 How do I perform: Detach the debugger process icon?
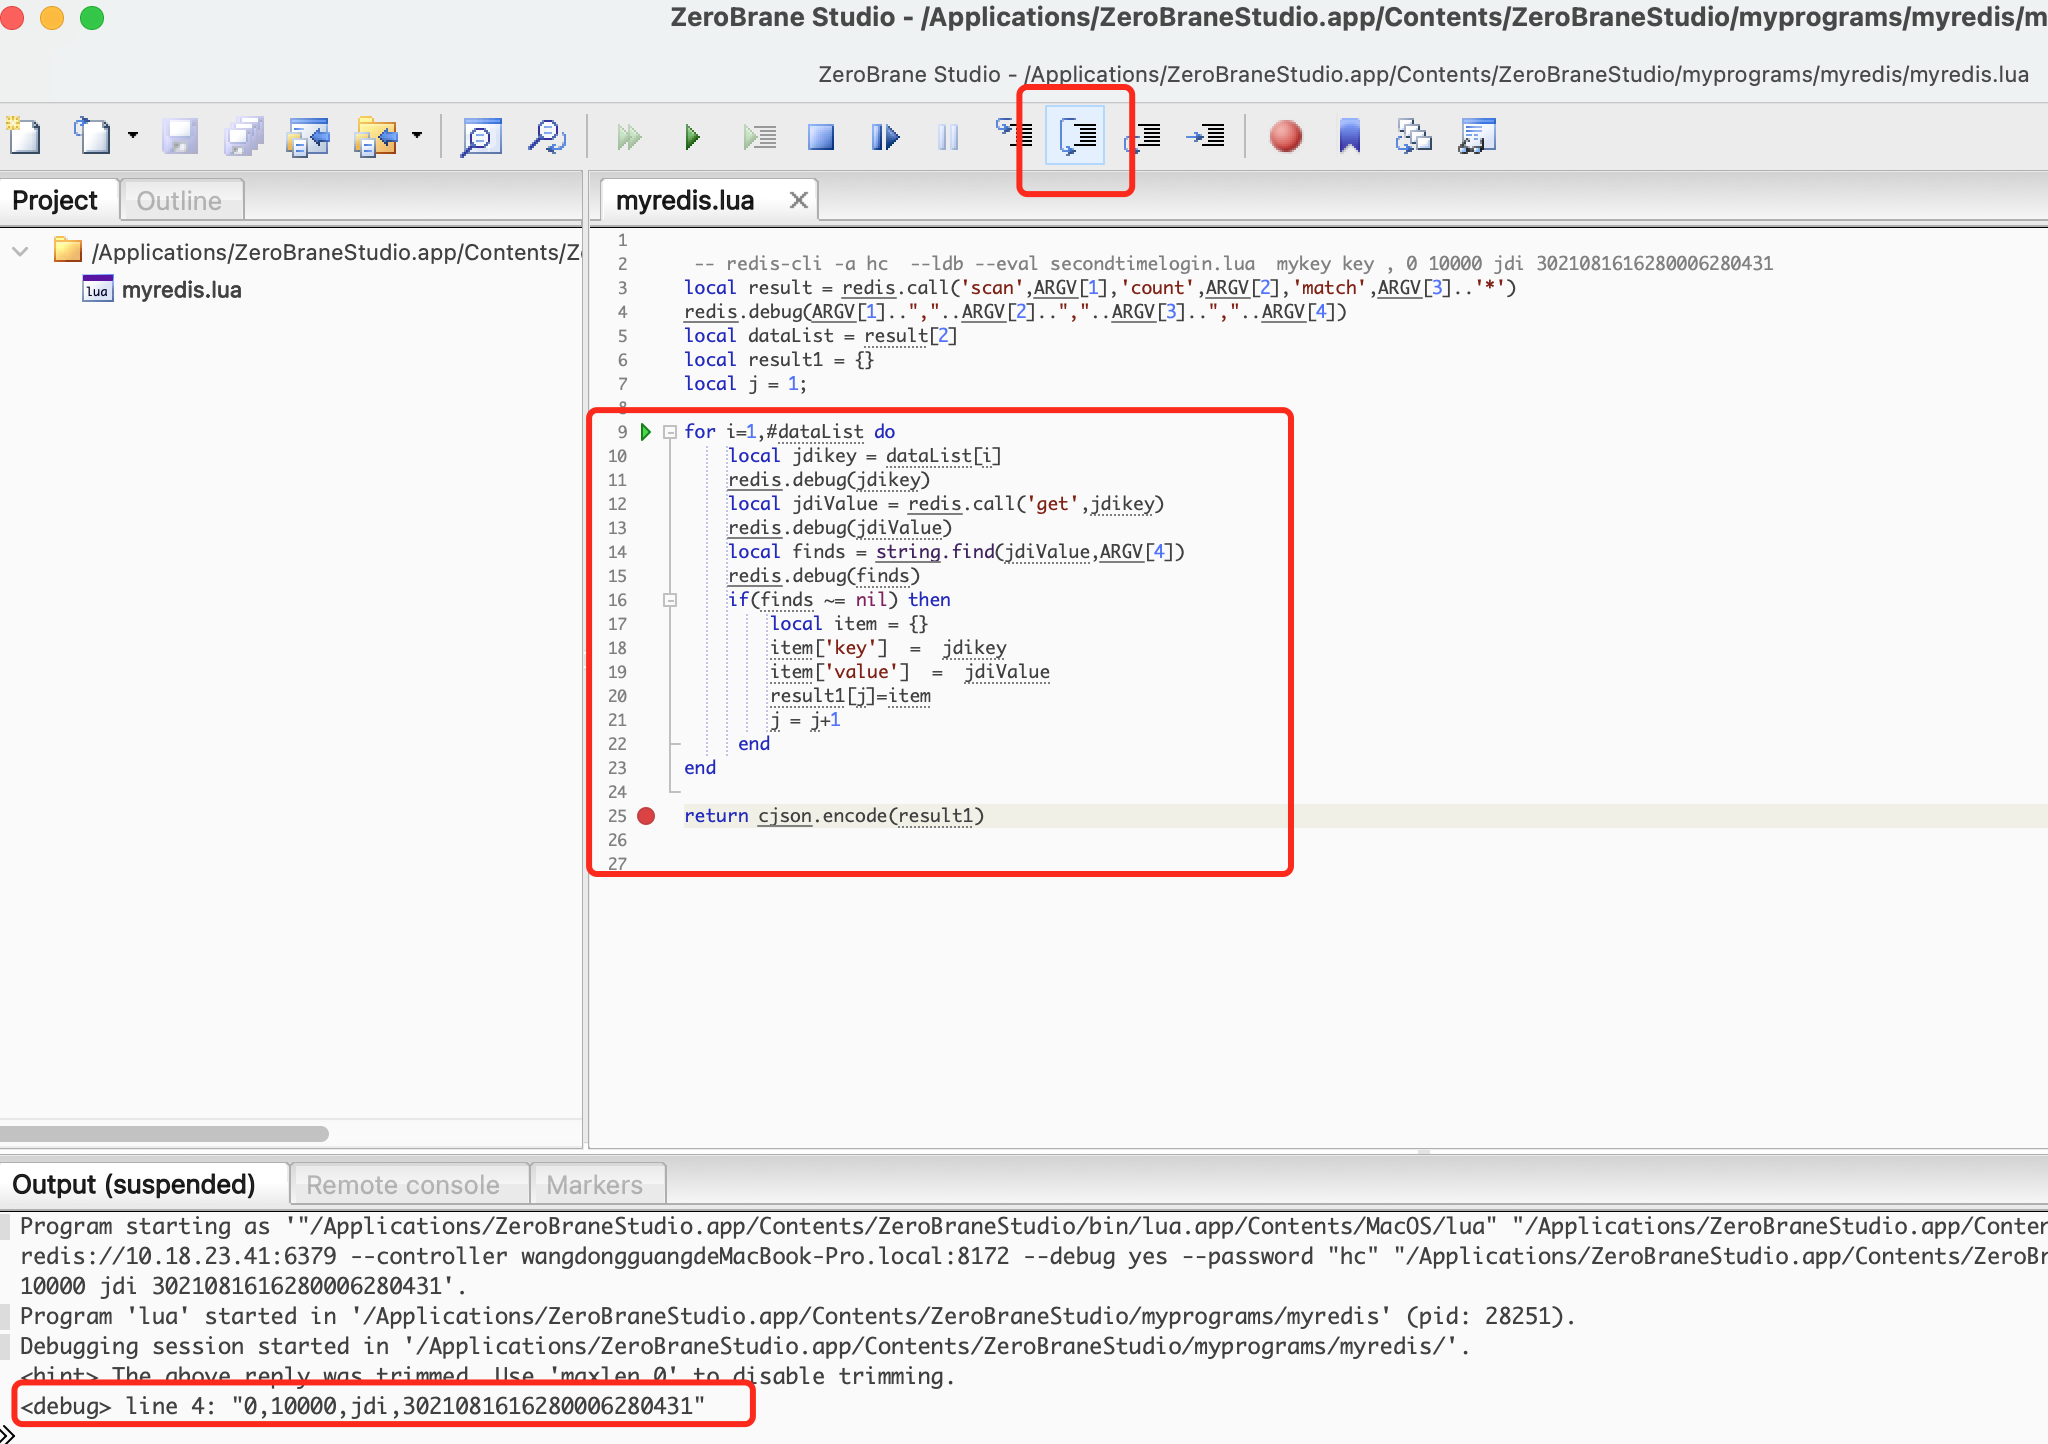tap(885, 136)
